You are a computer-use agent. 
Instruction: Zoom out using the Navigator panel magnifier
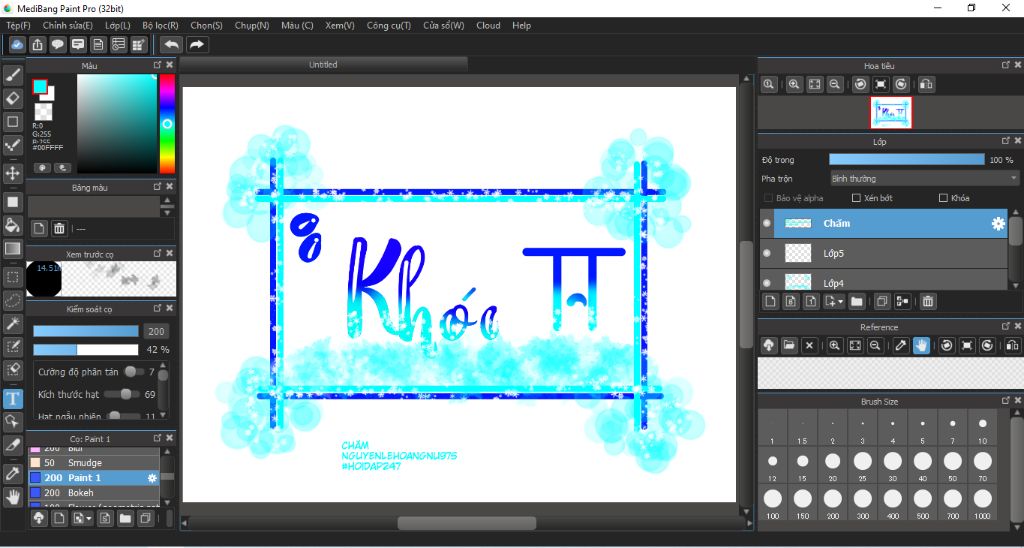tap(834, 84)
